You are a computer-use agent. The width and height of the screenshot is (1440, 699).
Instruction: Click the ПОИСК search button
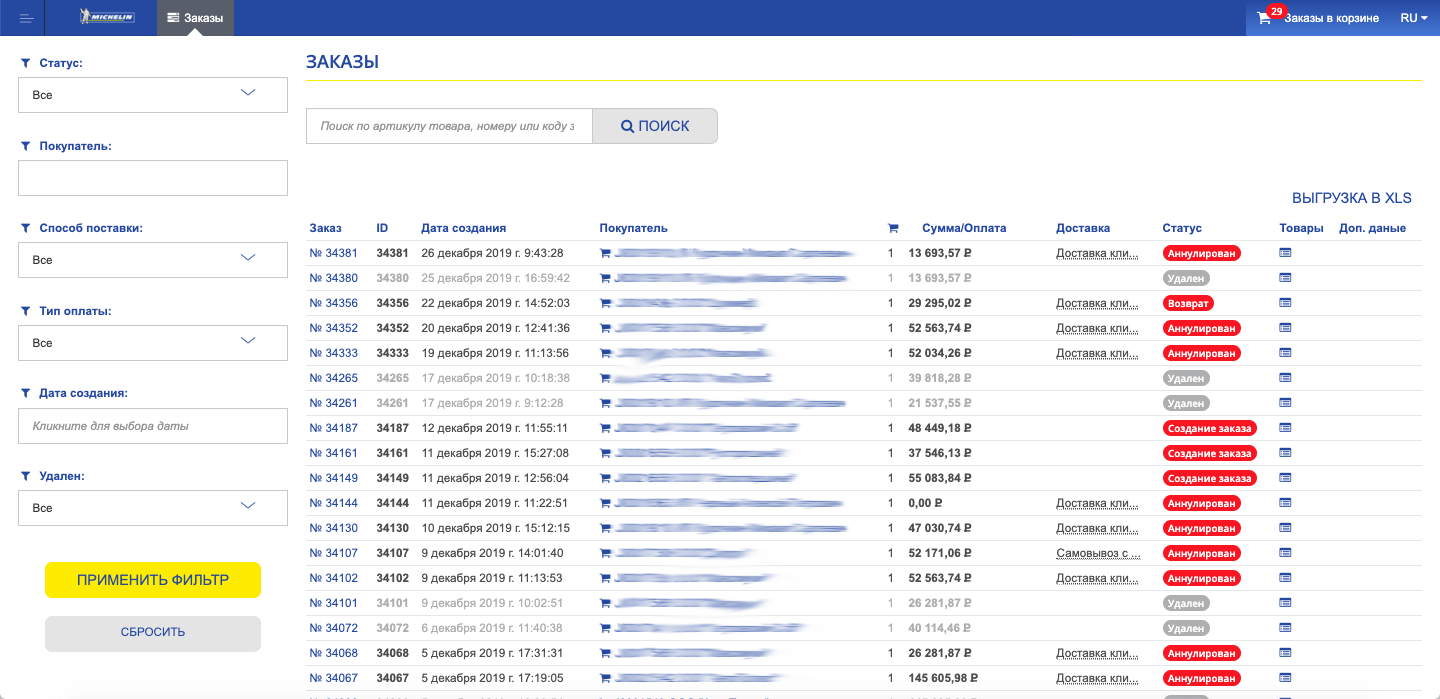click(655, 126)
